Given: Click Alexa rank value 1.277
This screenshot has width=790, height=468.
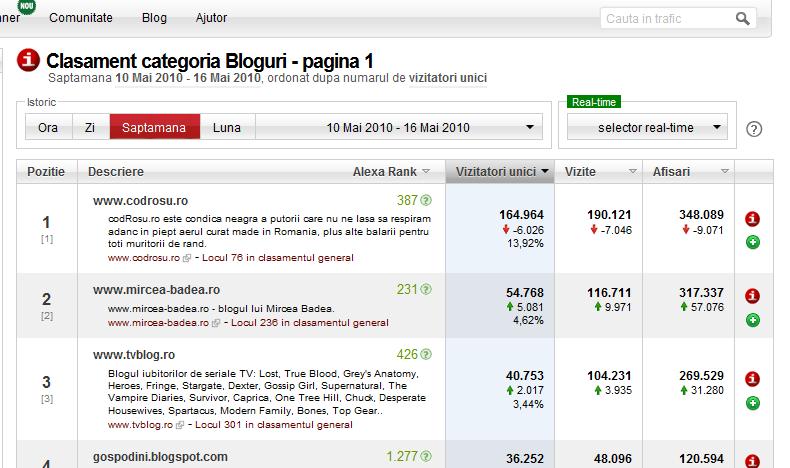Looking at the screenshot, I should (x=402, y=456).
